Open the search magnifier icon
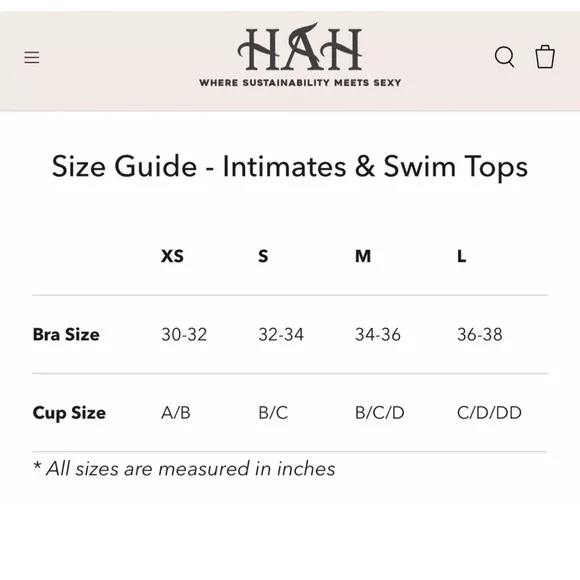 point(504,57)
